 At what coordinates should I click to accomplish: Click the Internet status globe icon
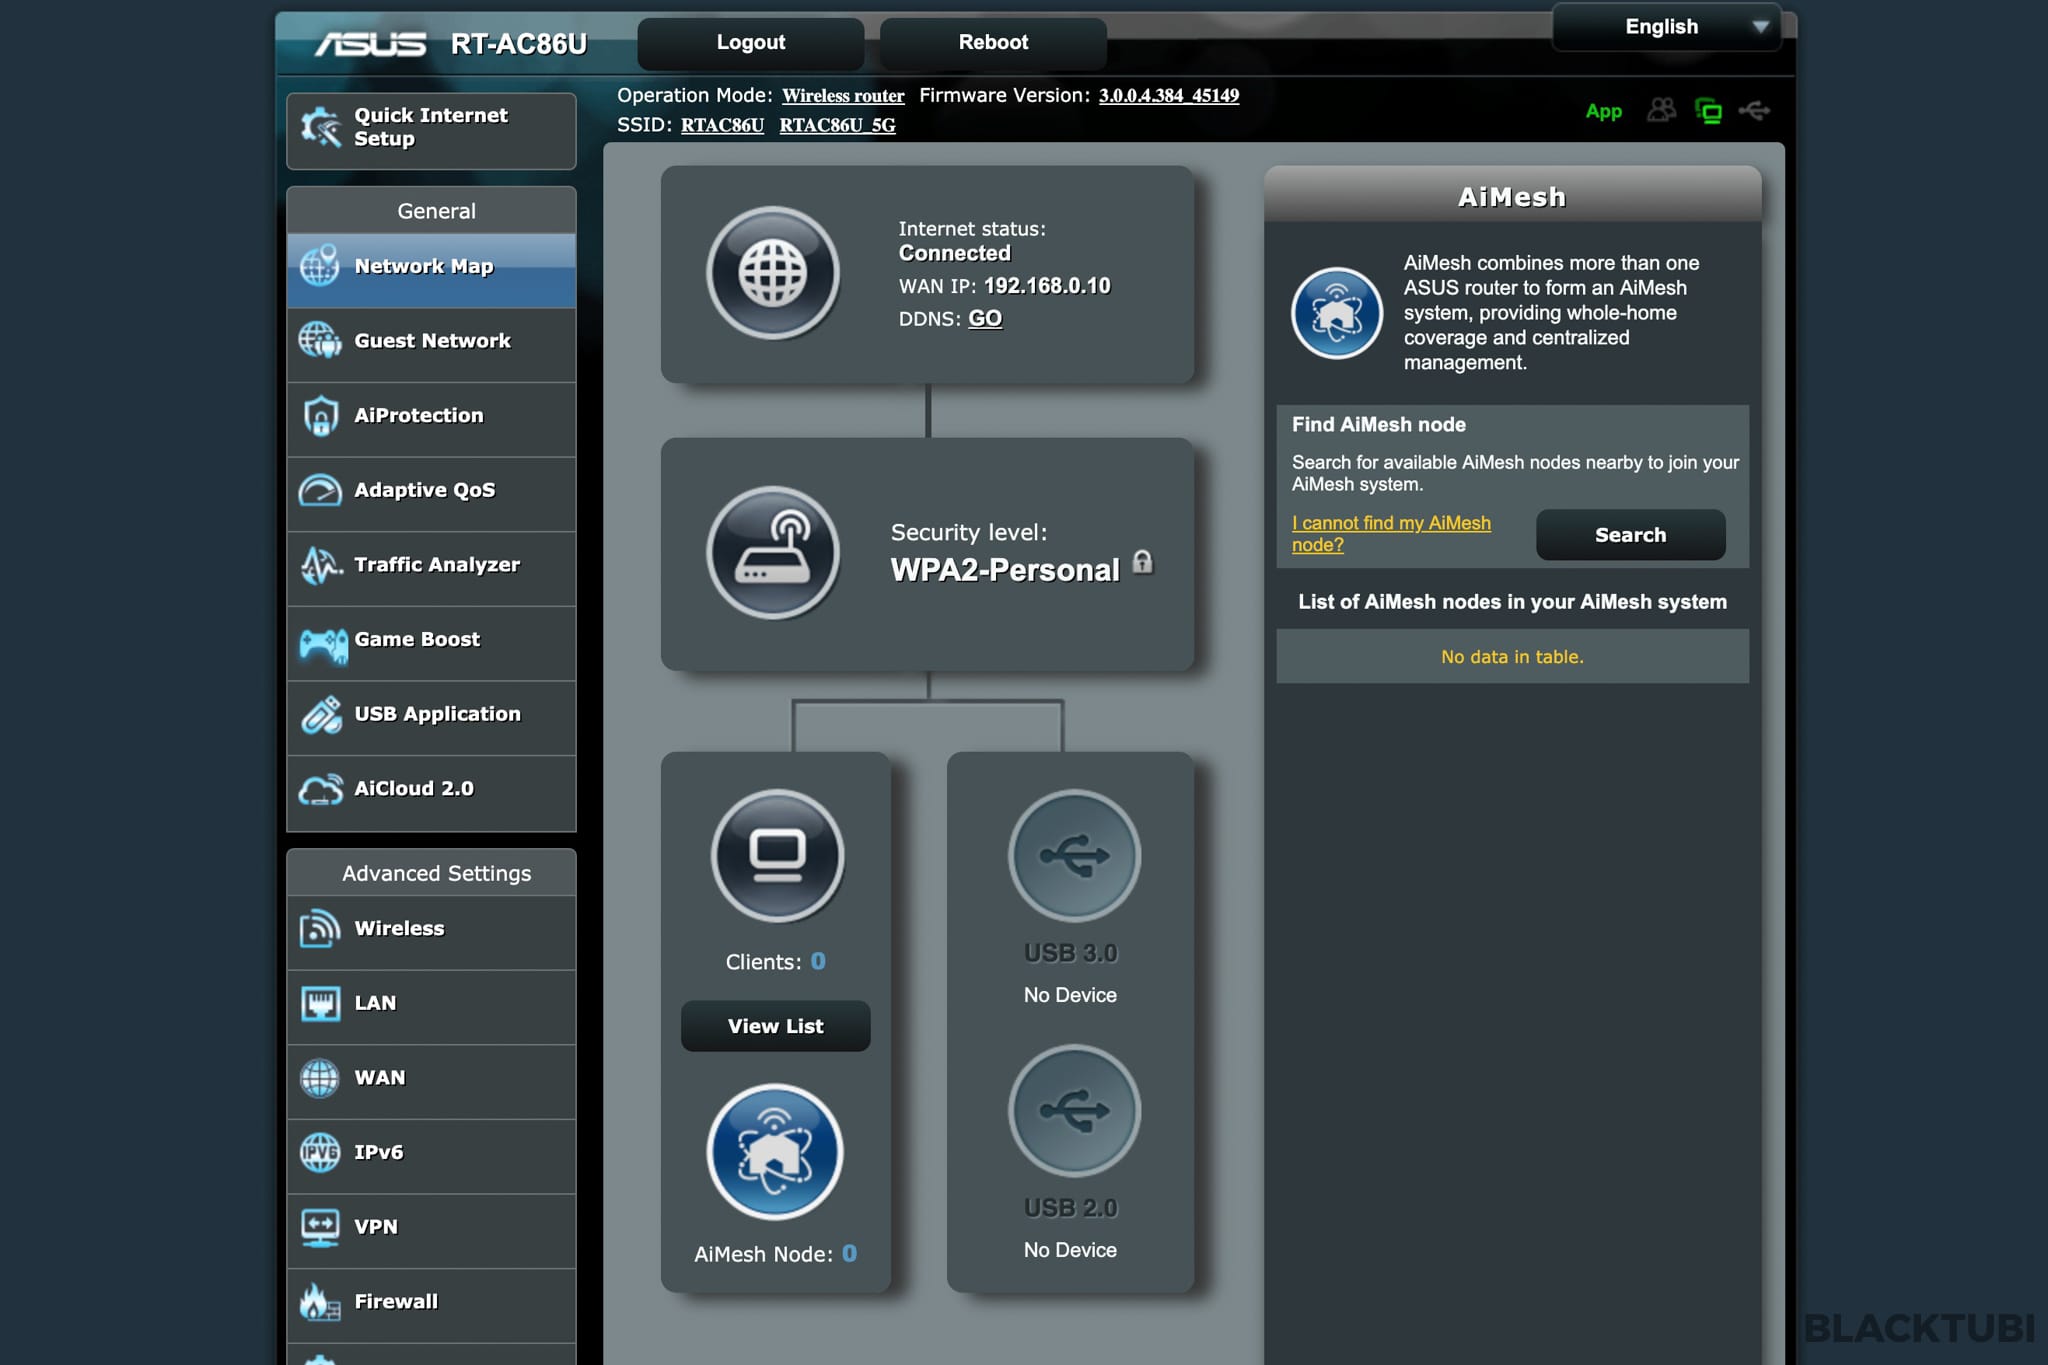click(772, 272)
